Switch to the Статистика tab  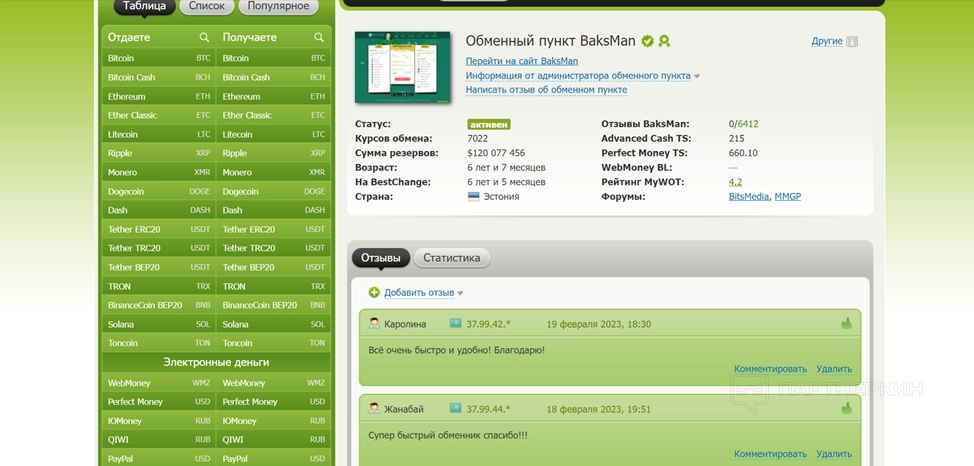pos(451,258)
